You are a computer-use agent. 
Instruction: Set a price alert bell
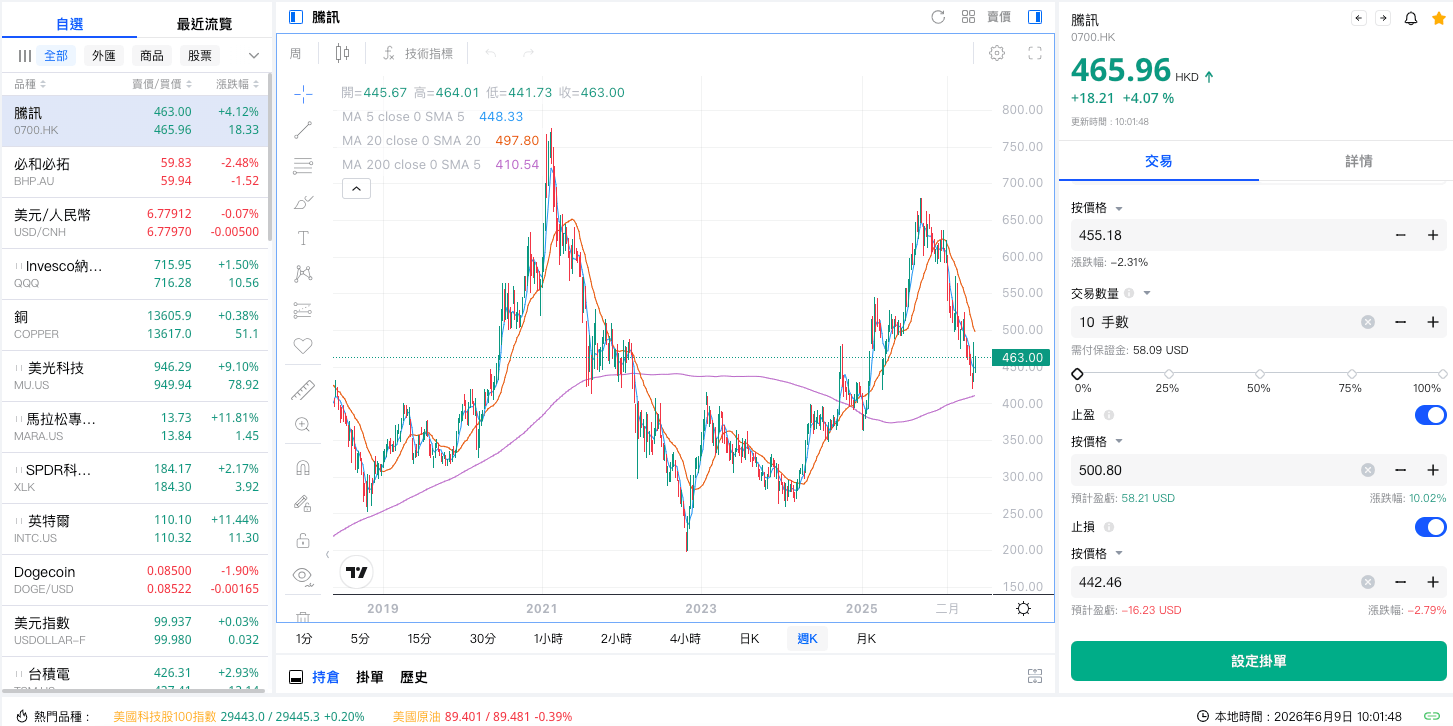coord(1411,18)
